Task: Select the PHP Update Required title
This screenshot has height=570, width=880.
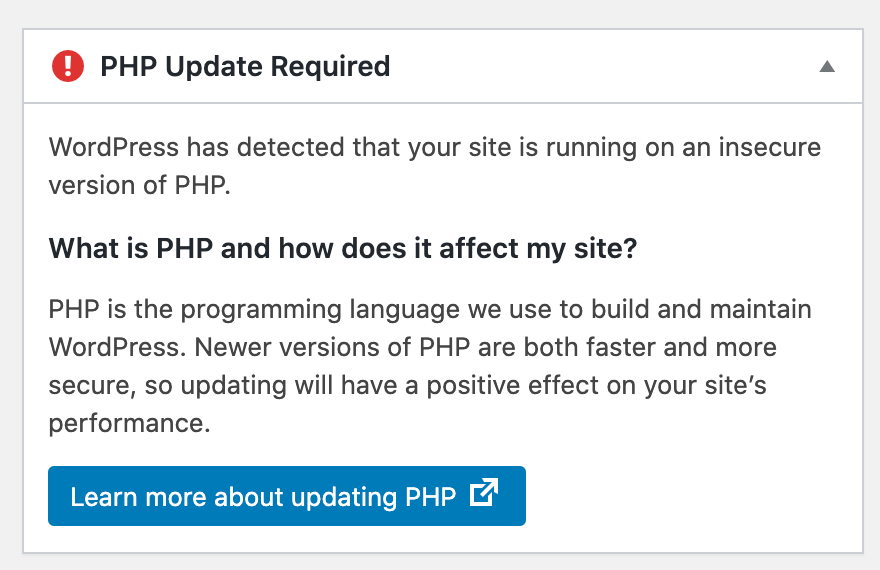Action: 245,66
